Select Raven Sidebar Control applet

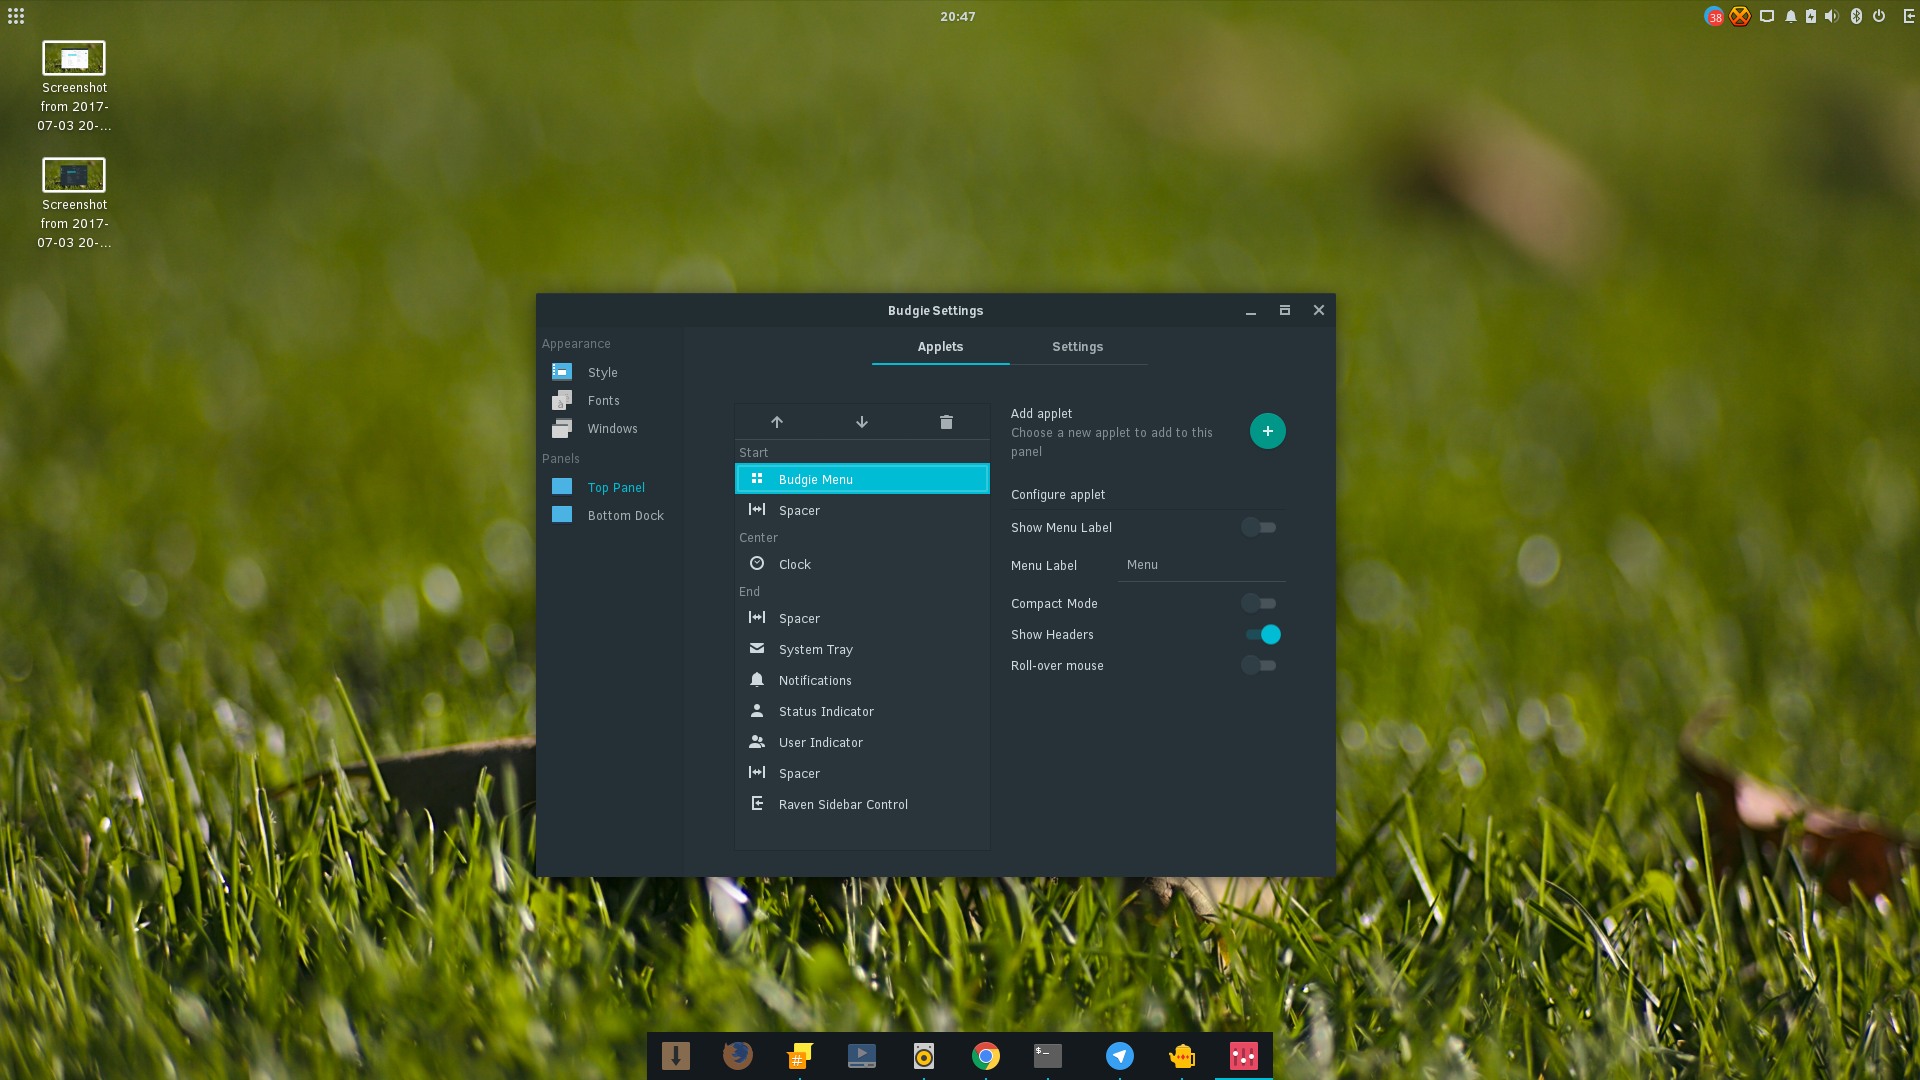click(862, 804)
